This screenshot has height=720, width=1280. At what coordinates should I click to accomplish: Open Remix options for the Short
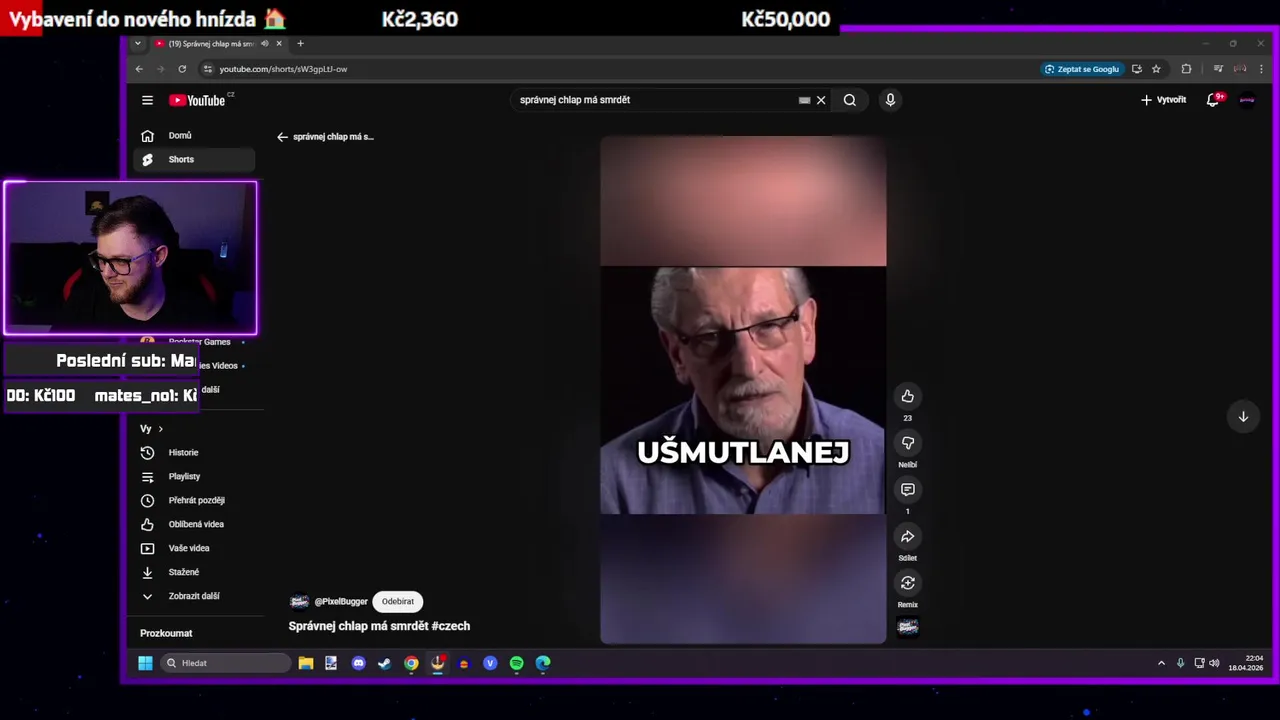(907, 583)
